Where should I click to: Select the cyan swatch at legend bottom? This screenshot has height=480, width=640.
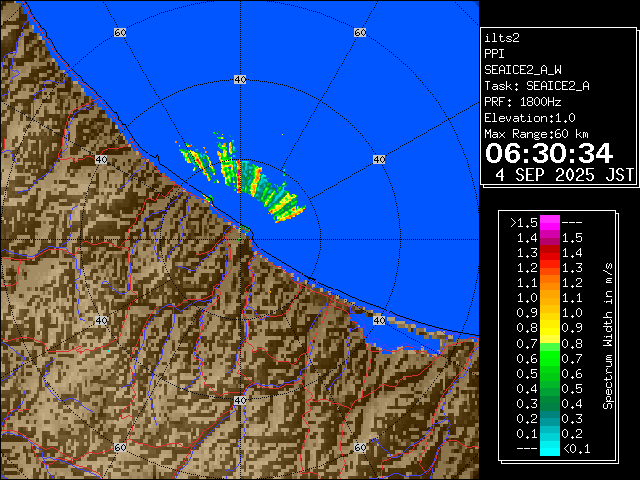click(549, 448)
